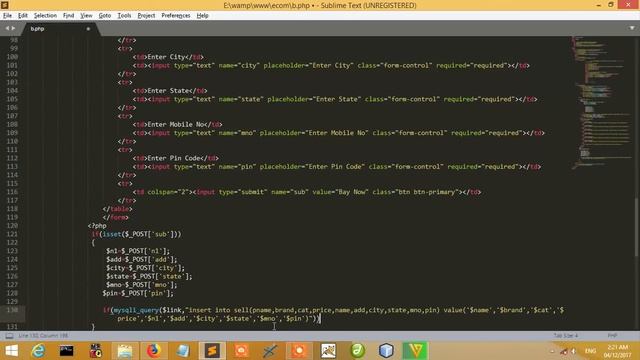Open the File menu
Screen dimensions: 640x360
click(x=7, y=16)
